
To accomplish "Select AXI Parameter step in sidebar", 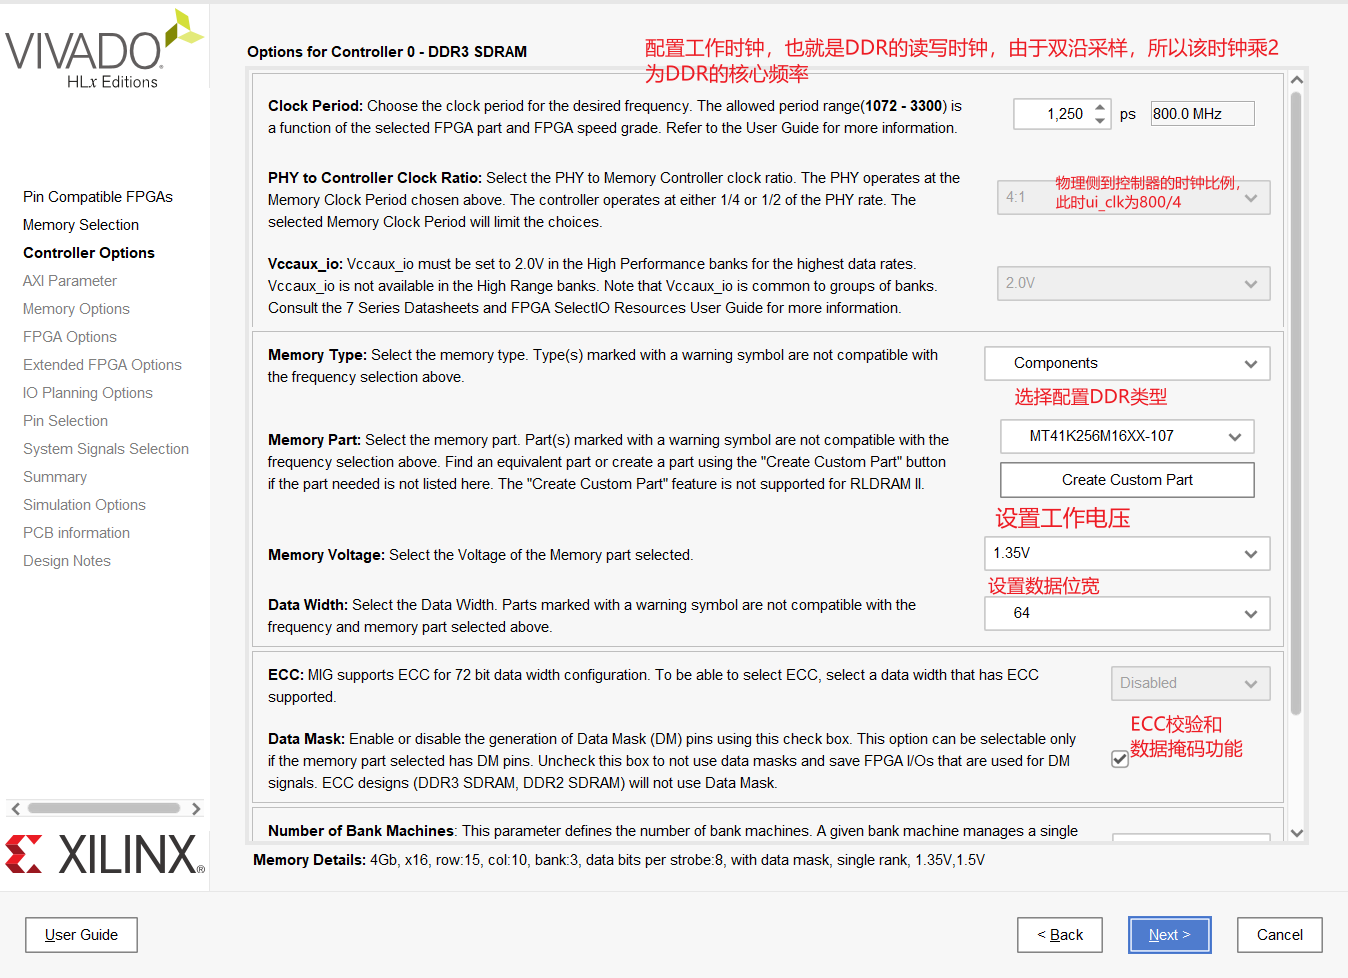I will [x=70, y=281].
